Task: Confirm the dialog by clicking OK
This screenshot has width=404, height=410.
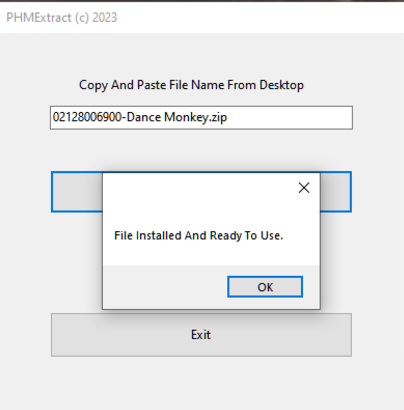Action: tap(265, 287)
